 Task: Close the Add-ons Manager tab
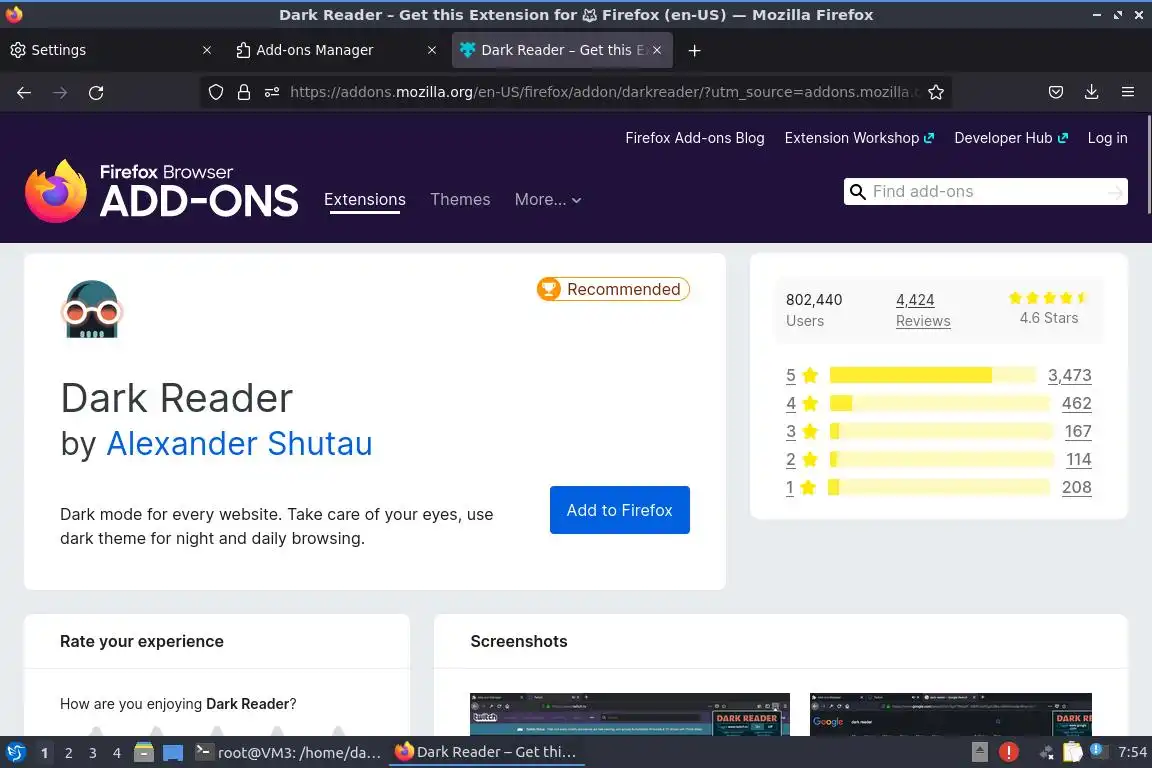point(432,50)
